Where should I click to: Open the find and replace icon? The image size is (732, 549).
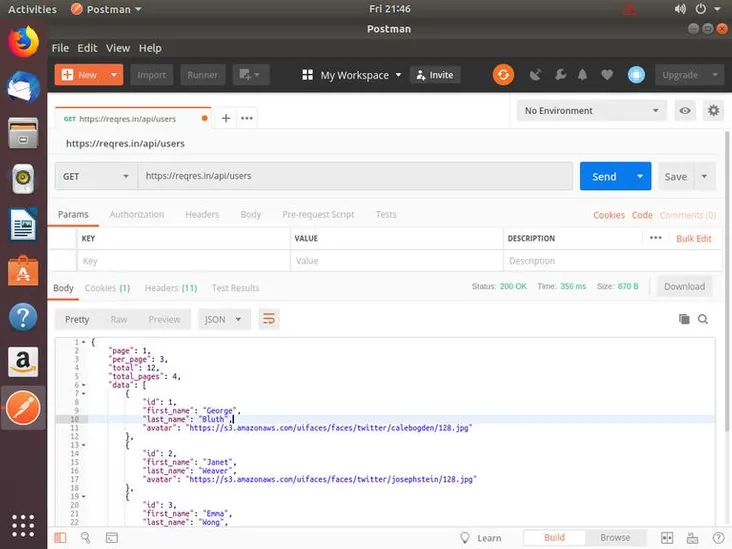(85, 538)
